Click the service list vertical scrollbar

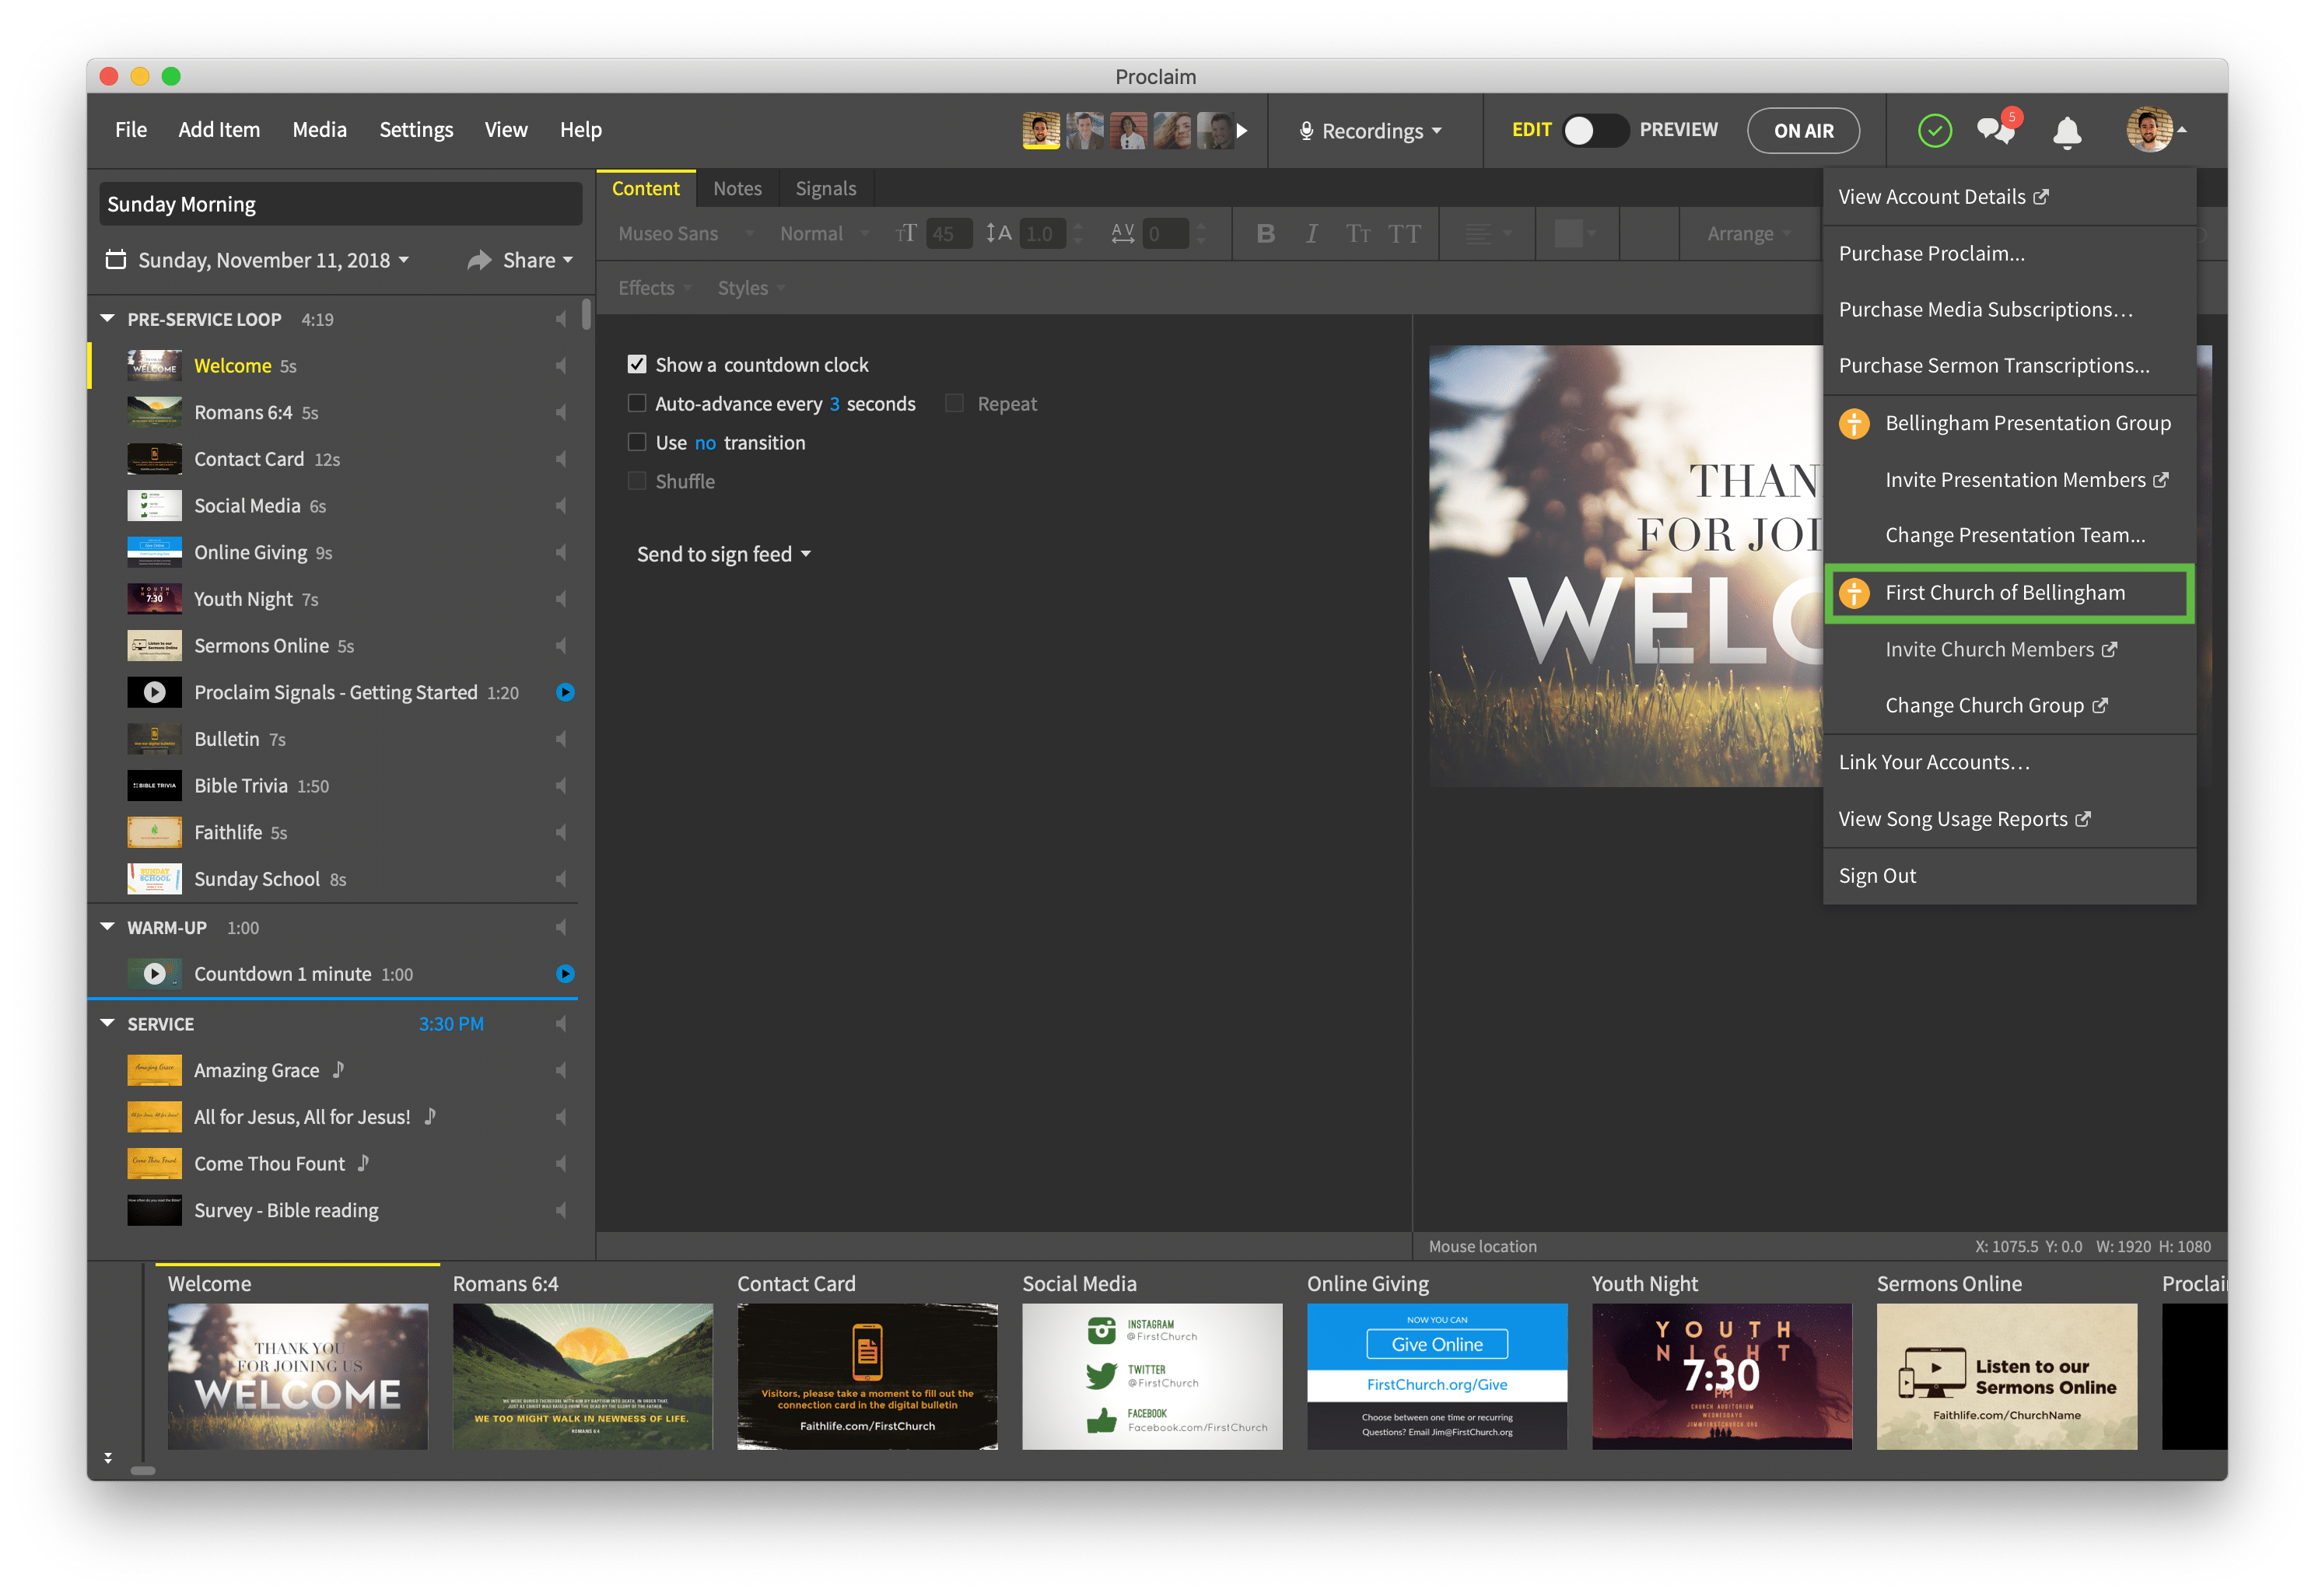586,314
